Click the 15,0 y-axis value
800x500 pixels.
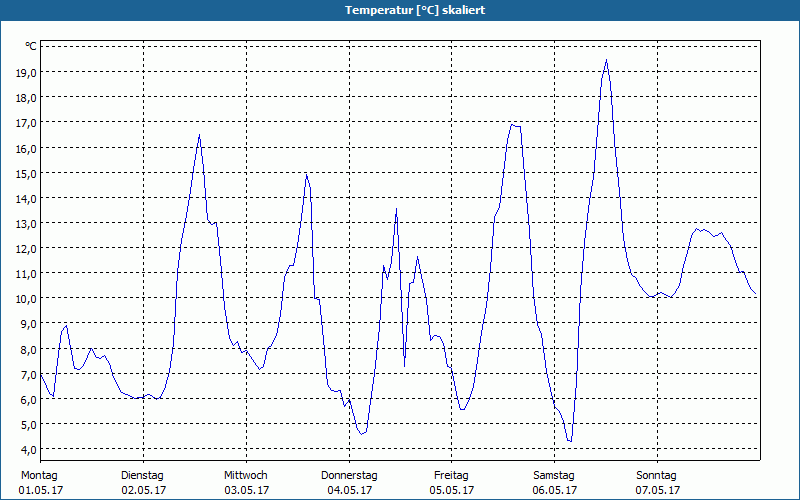tap(26, 173)
